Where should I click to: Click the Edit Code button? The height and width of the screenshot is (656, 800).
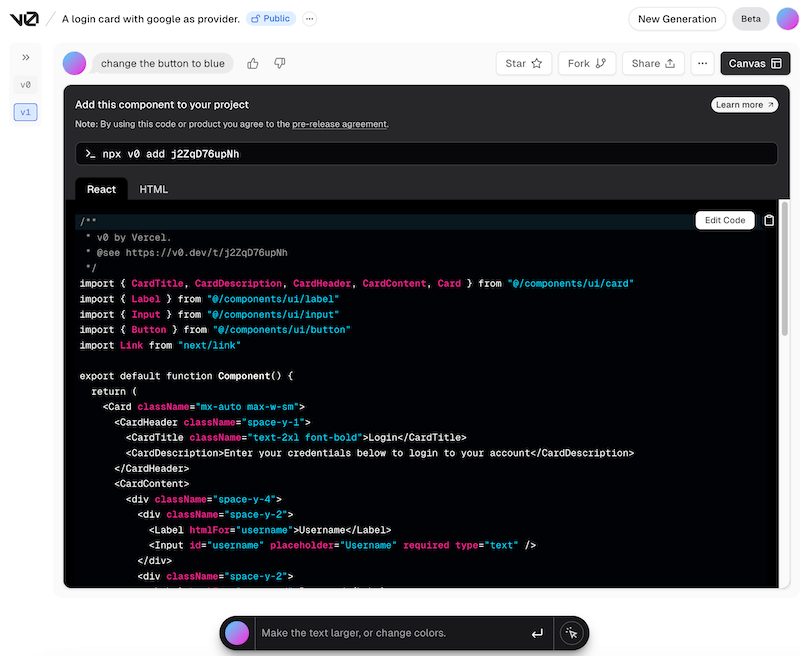[x=725, y=220]
